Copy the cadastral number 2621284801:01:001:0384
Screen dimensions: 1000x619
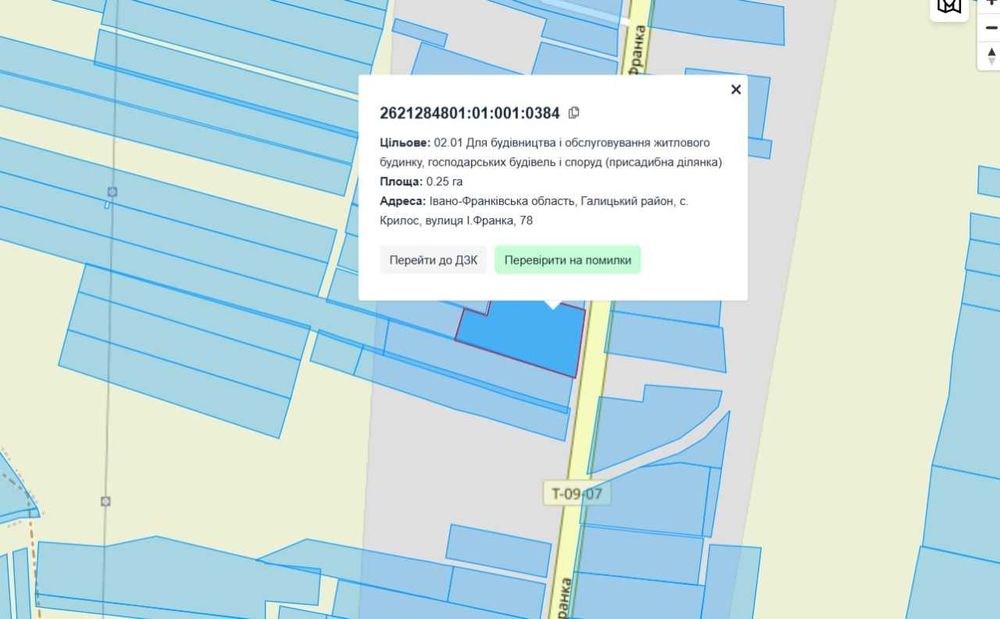[x=573, y=113]
